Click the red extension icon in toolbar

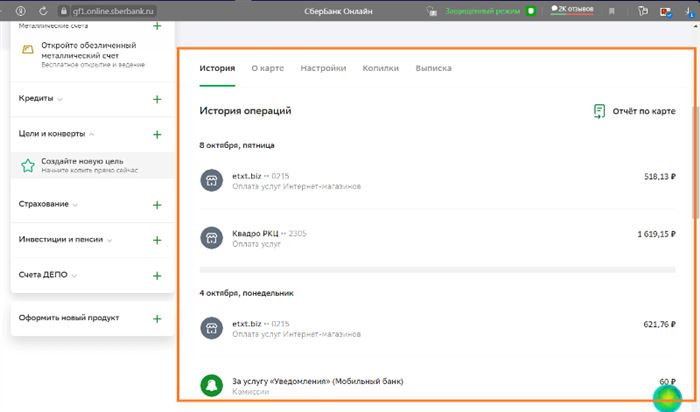665,12
